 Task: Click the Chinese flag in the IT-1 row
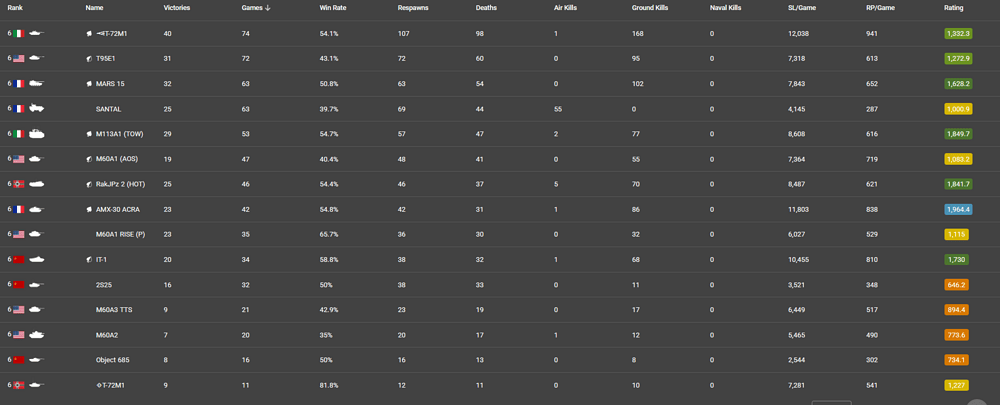(19, 259)
